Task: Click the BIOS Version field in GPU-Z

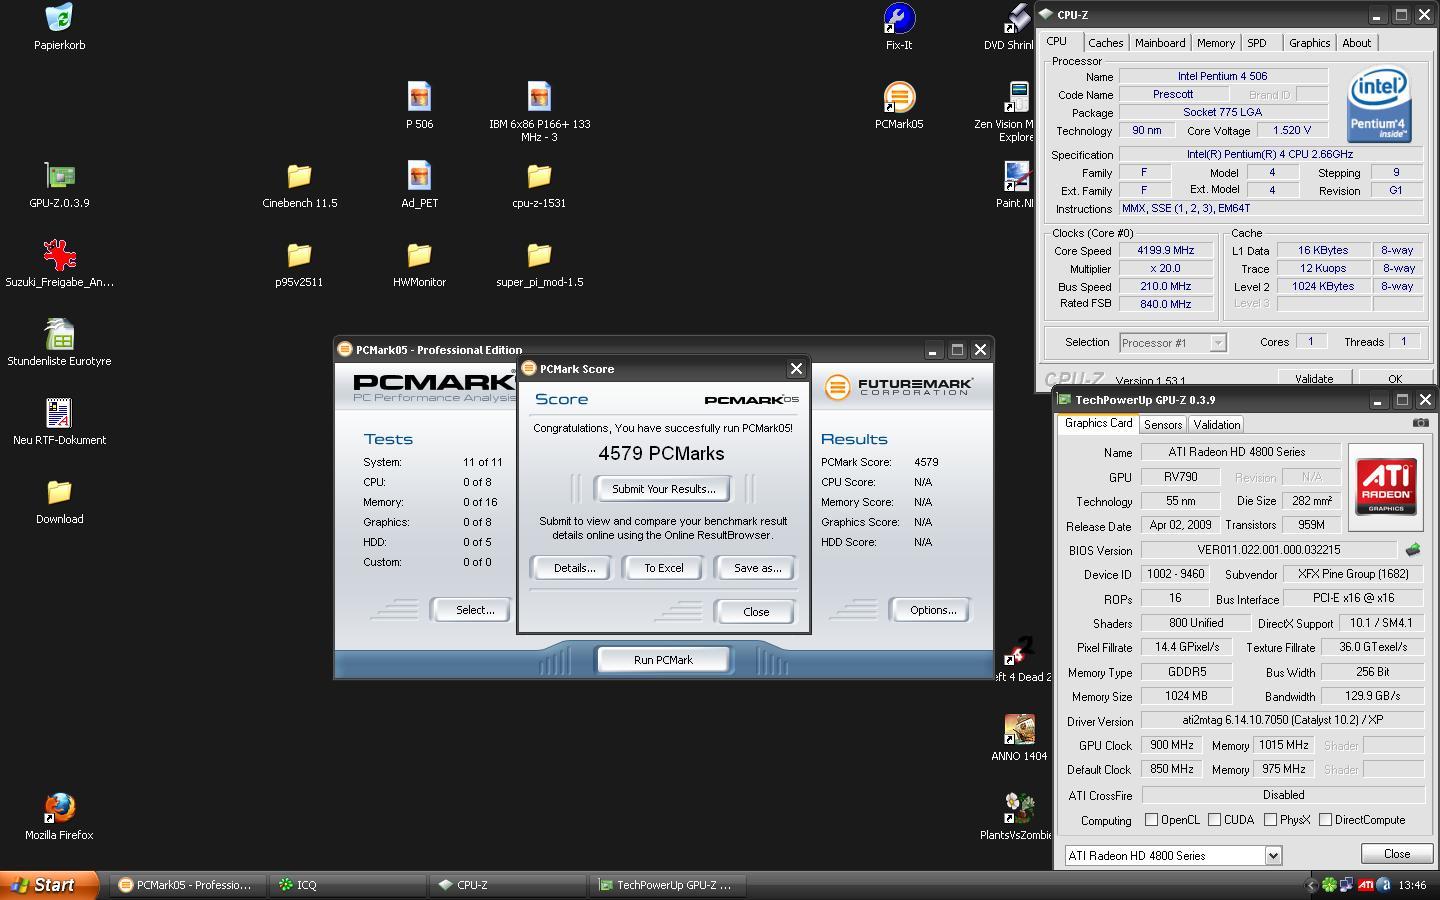Action: pos(1269,550)
